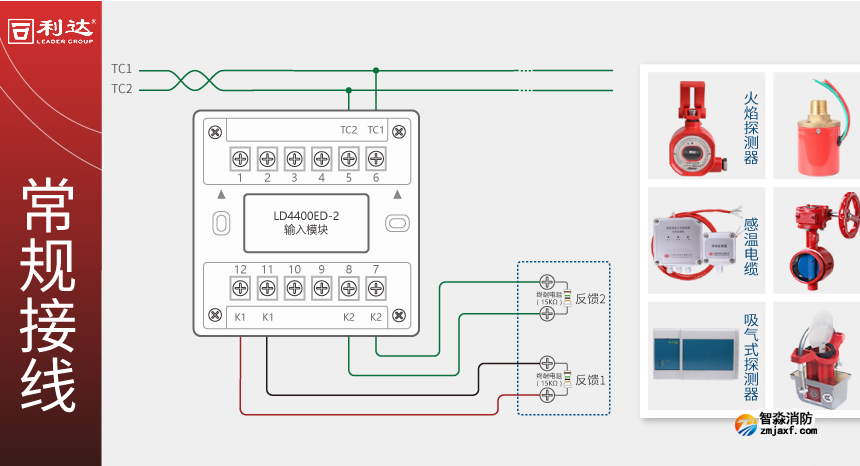Open the 感温电缆 heat sensing cable image
The height and width of the screenshot is (466, 860).
pyautogui.click(x=692, y=240)
